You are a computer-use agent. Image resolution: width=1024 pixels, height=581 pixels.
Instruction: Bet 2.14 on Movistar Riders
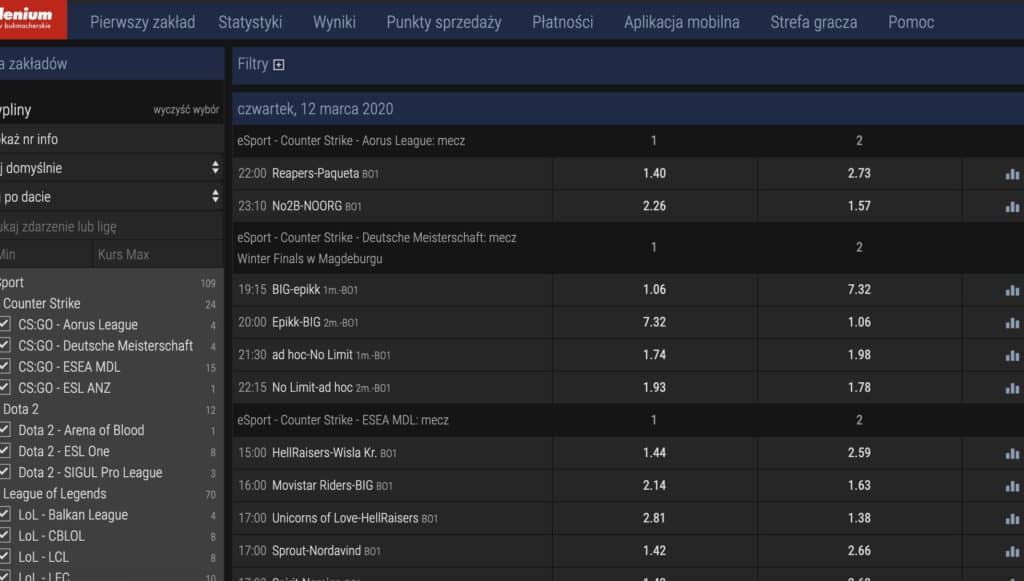pyautogui.click(x=654, y=486)
